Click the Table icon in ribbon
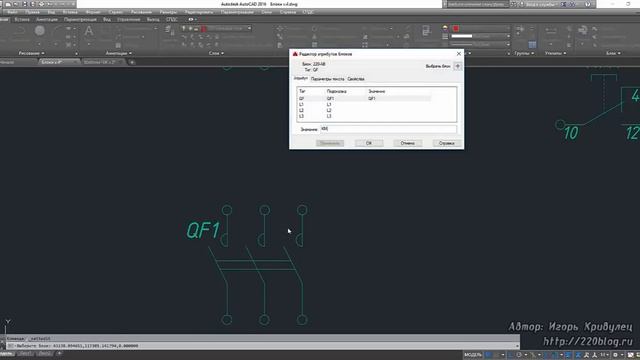Viewport: 640px width, 360px height. (118, 45)
